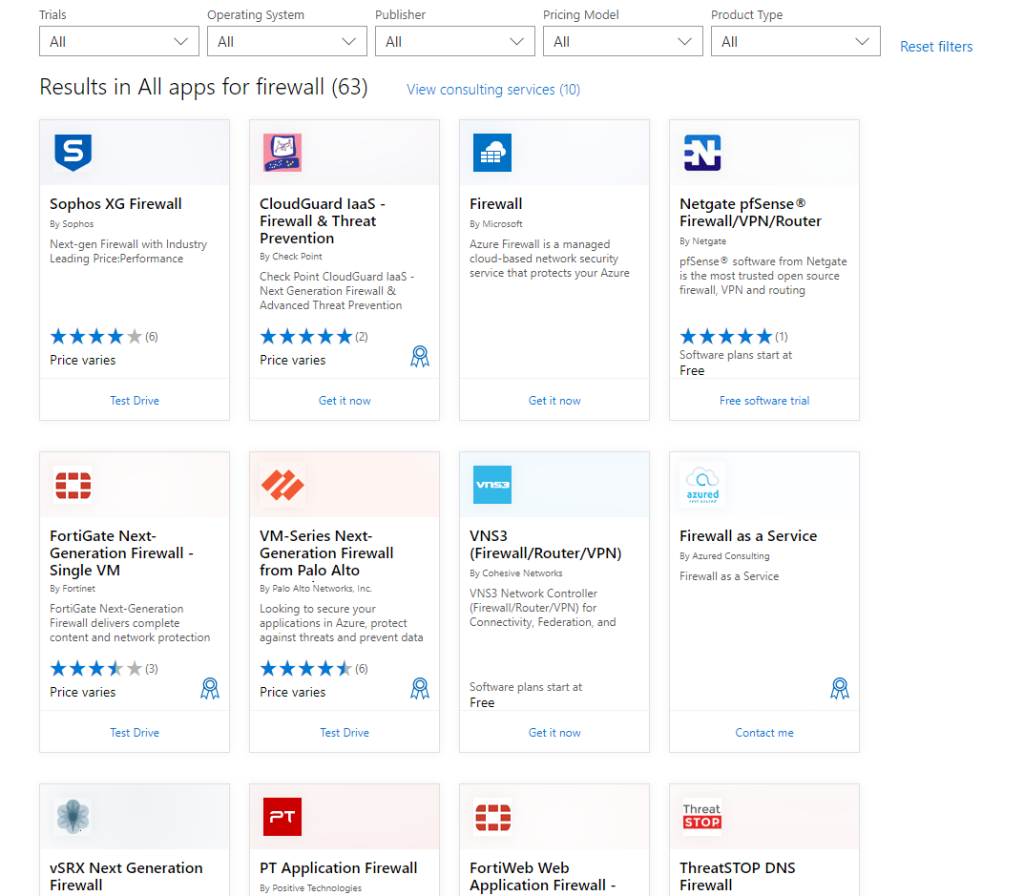The height and width of the screenshot is (896, 1024).
Task: Click the 'By Azured Consulting' publisher text
Action: [x=724, y=556]
